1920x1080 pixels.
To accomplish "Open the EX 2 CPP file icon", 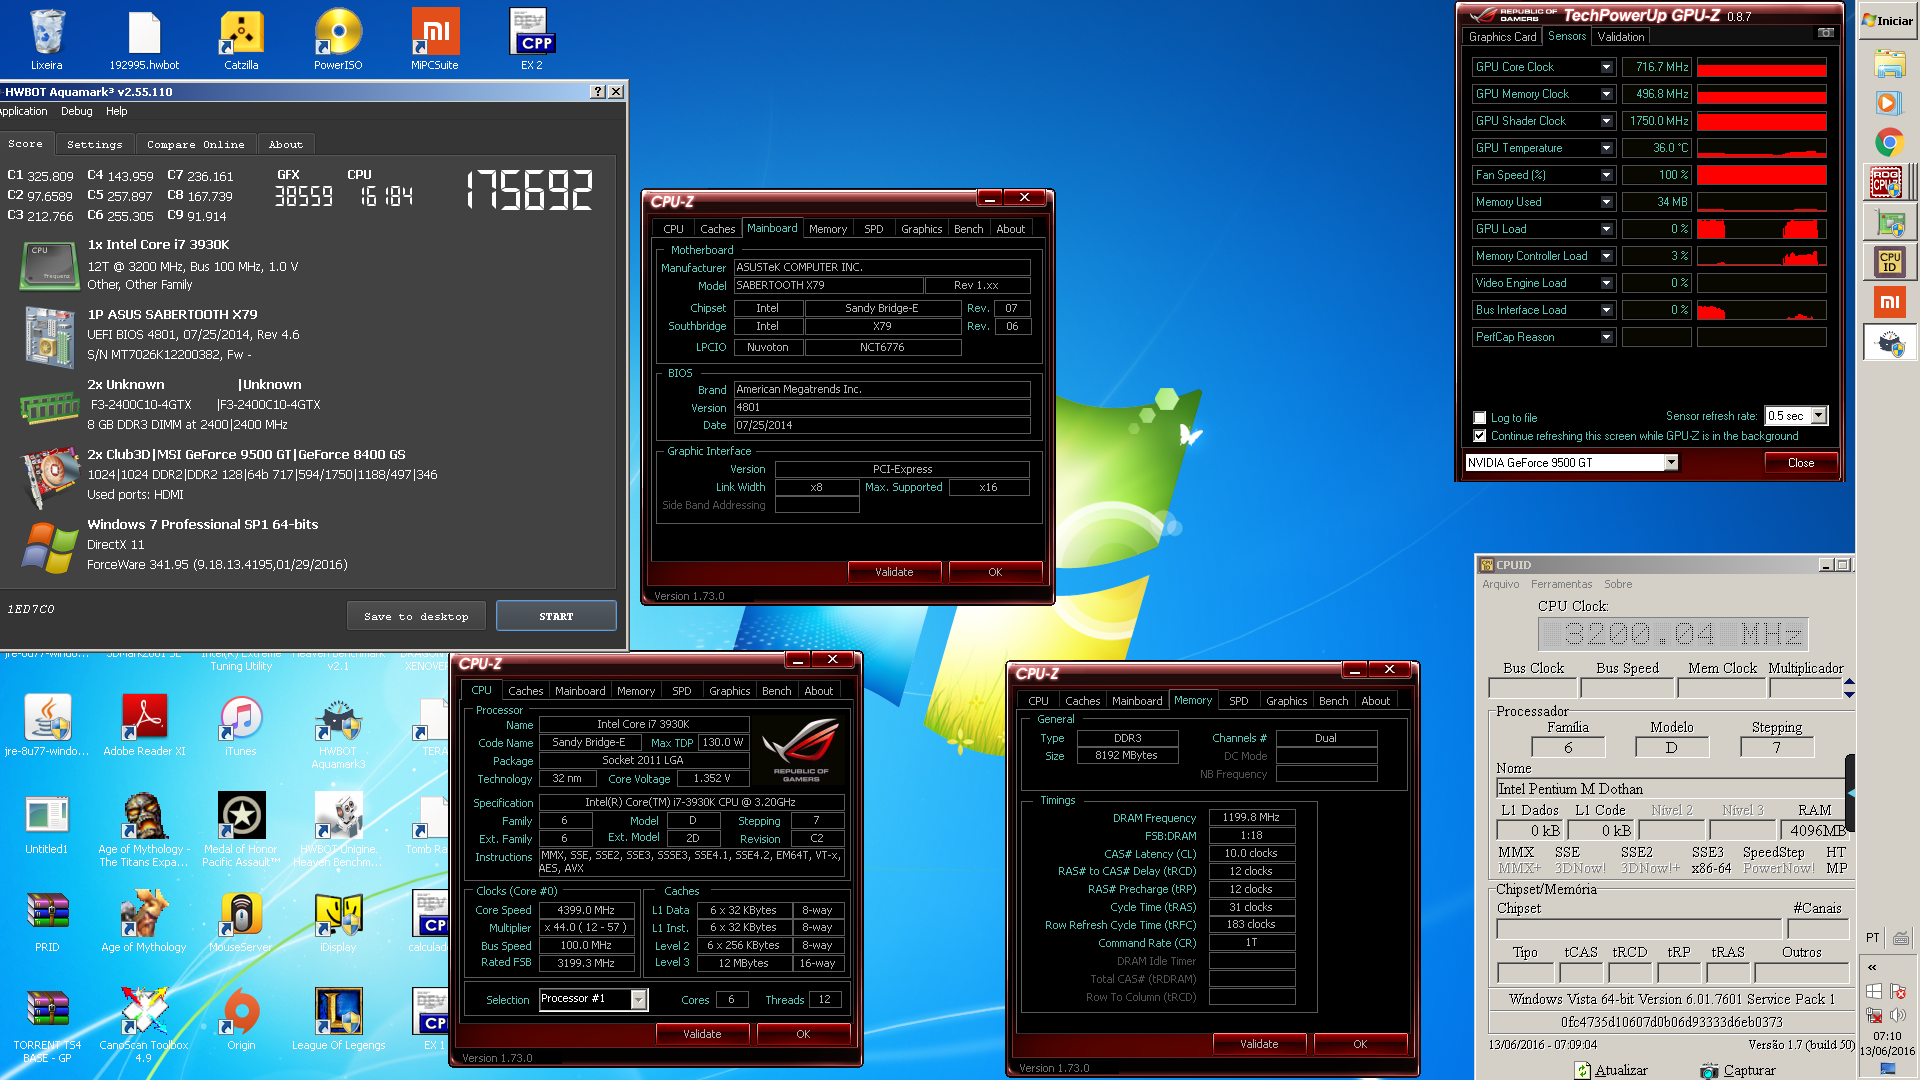I will pos(532,40).
